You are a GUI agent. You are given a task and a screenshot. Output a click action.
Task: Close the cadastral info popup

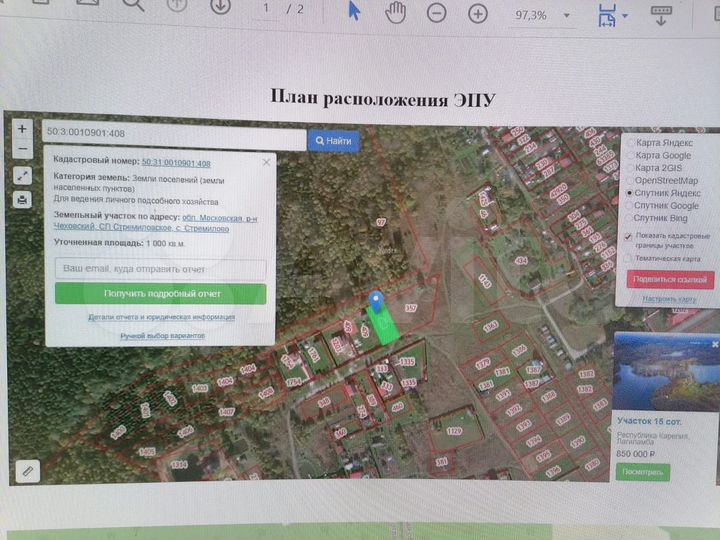(x=266, y=162)
